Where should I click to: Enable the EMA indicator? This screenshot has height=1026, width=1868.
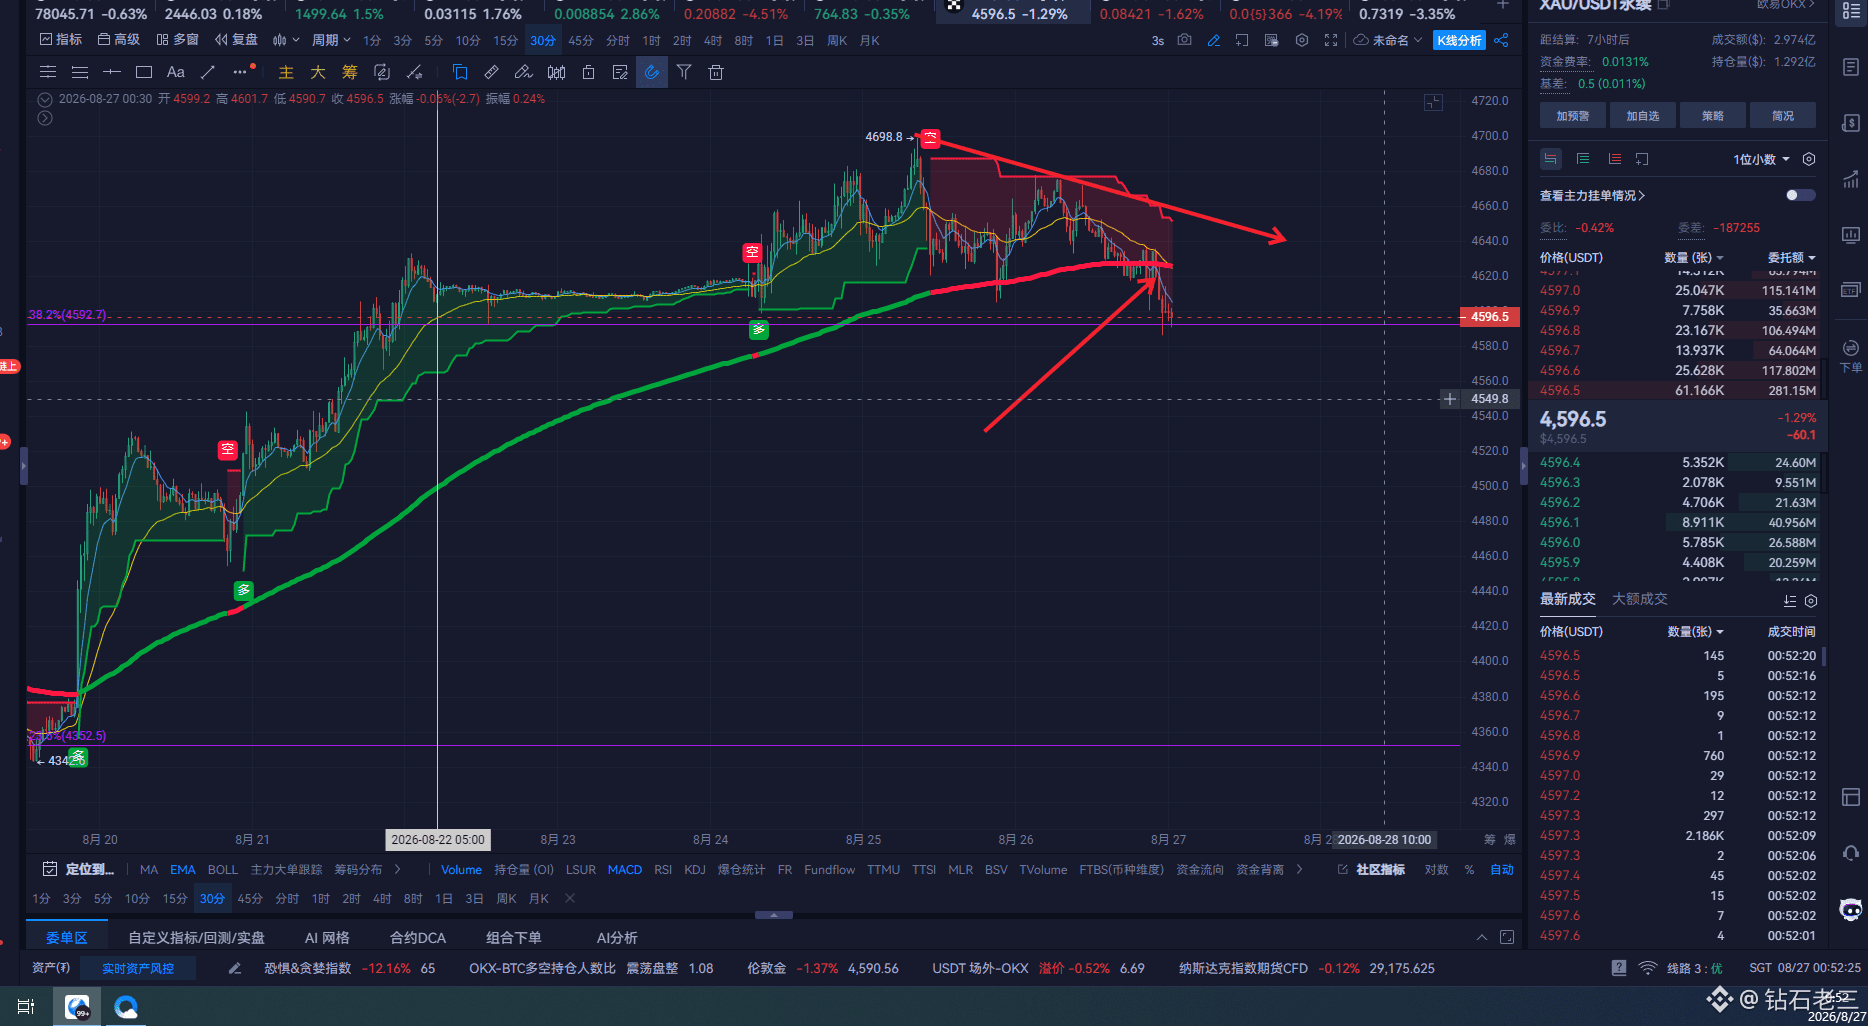coord(183,870)
